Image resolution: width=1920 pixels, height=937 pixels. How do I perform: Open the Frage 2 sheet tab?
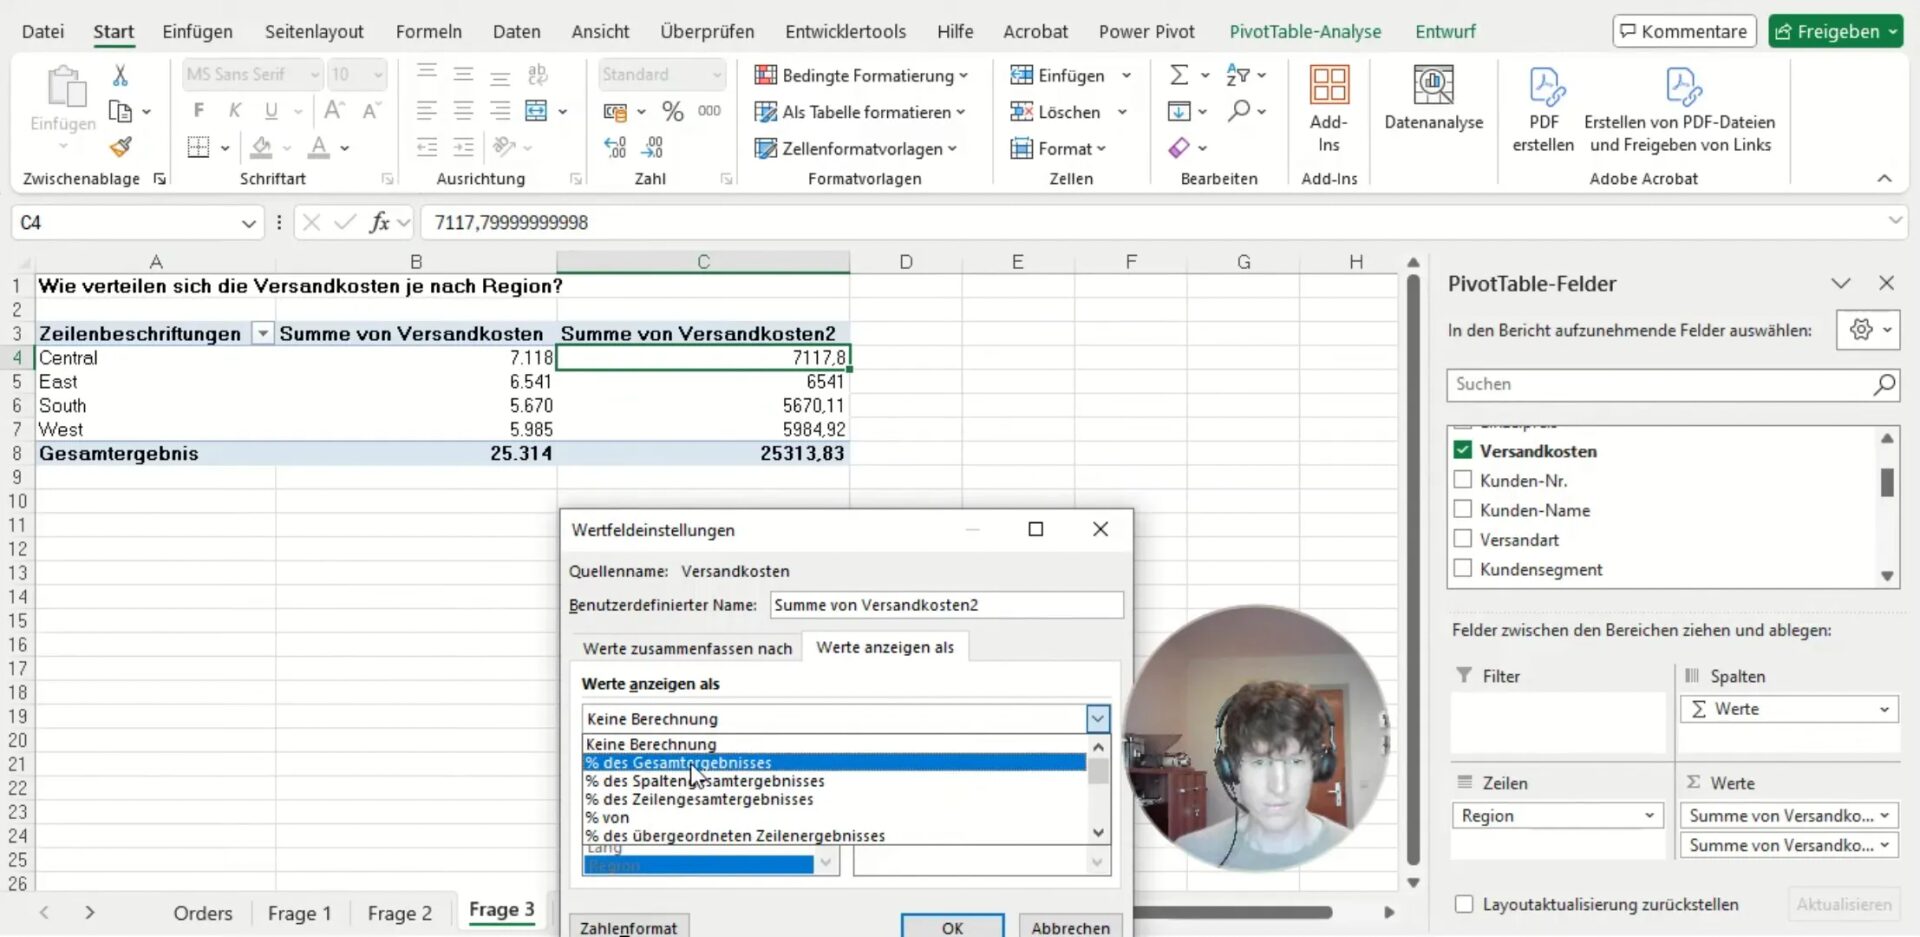click(x=399, y=913)
